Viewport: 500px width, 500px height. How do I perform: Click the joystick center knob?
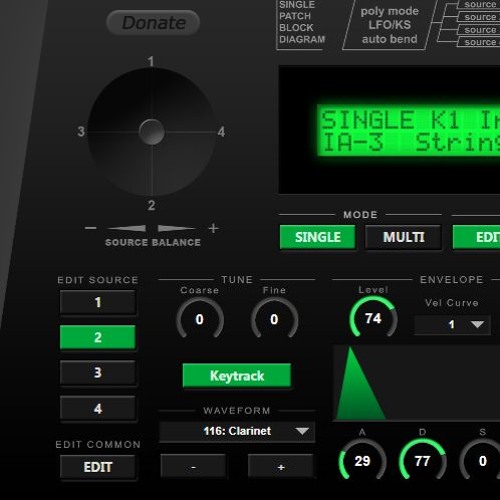(152, 132)
